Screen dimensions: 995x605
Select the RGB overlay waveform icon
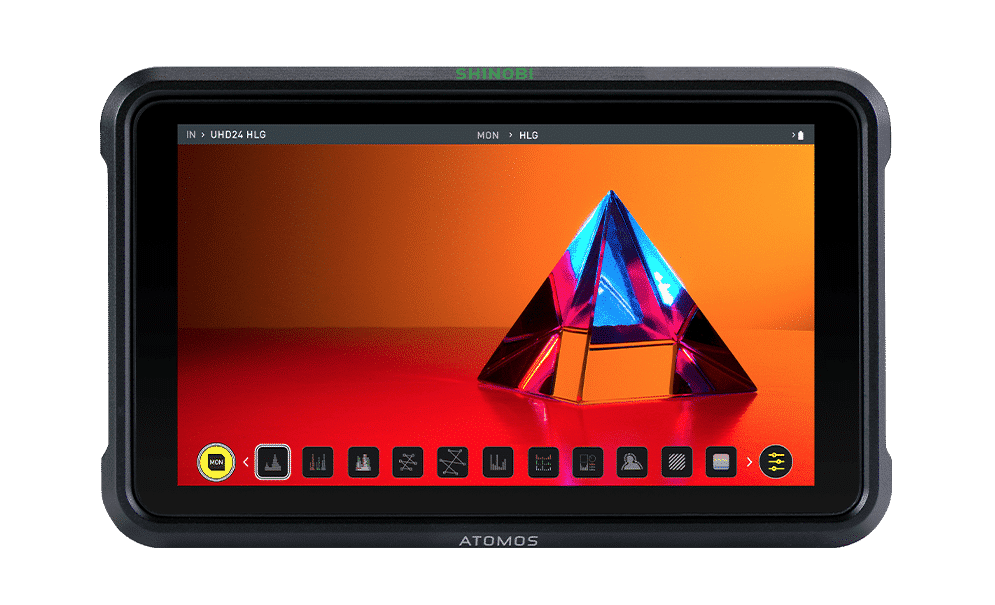pos(363,462)
